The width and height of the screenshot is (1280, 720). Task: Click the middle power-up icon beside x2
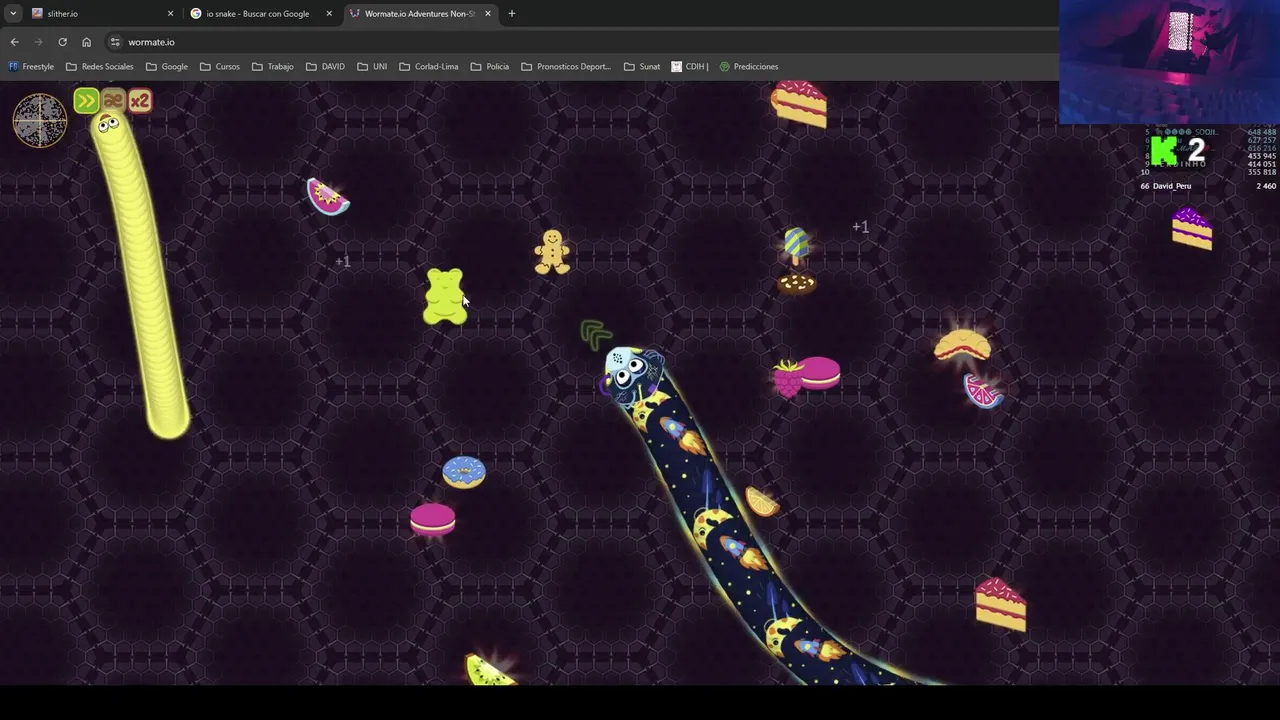(x=113, y=100)
